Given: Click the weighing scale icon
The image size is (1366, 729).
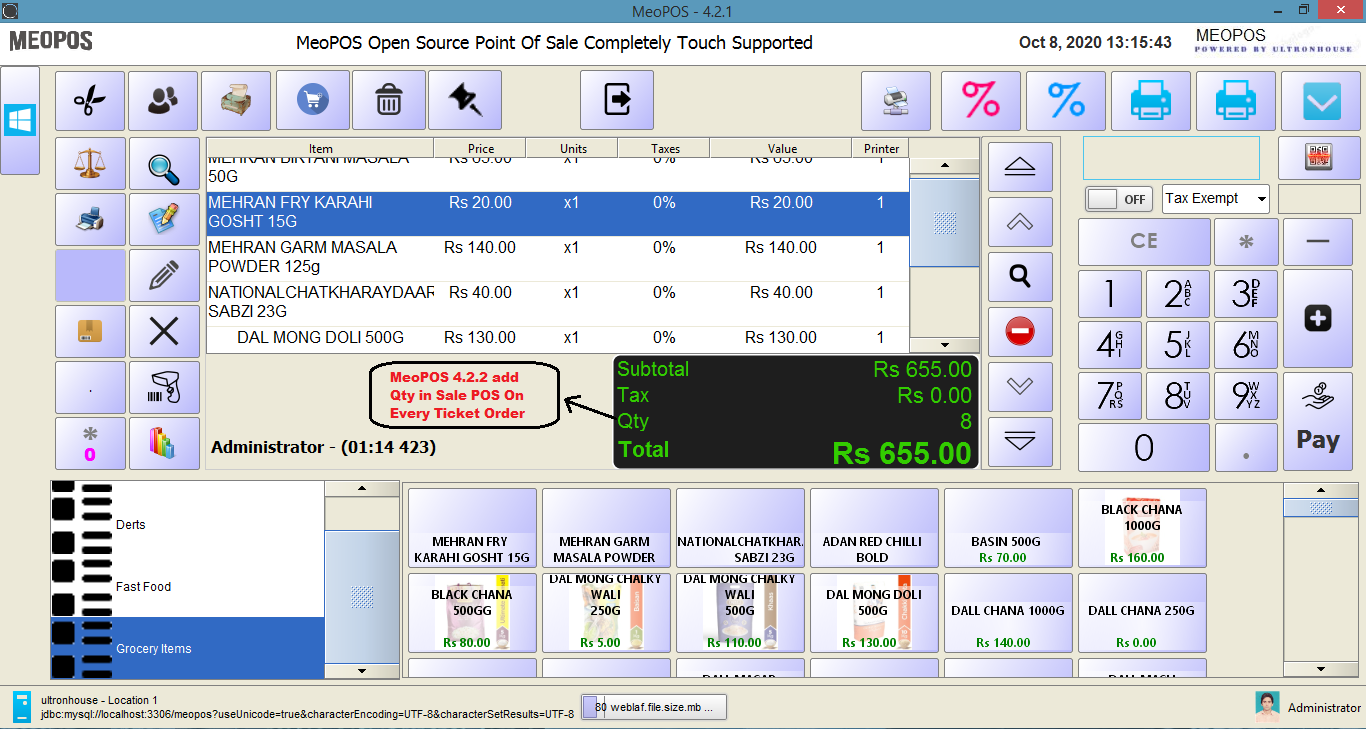Looking at the screenshot, I should pos(90,164).
